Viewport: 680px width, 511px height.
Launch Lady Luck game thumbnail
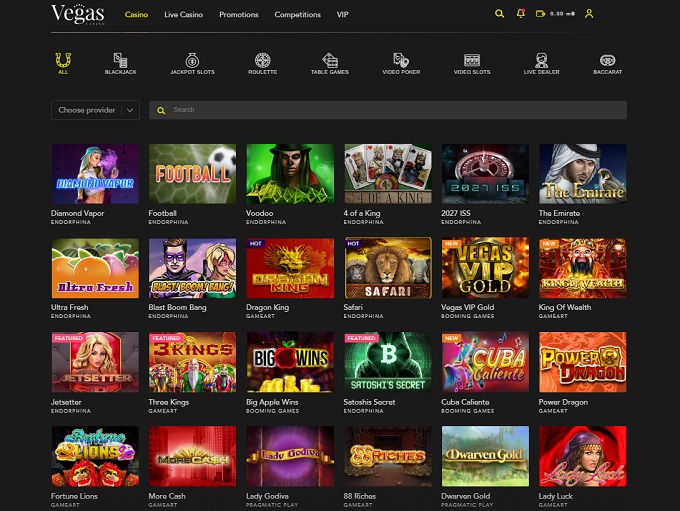click(582, 456)
